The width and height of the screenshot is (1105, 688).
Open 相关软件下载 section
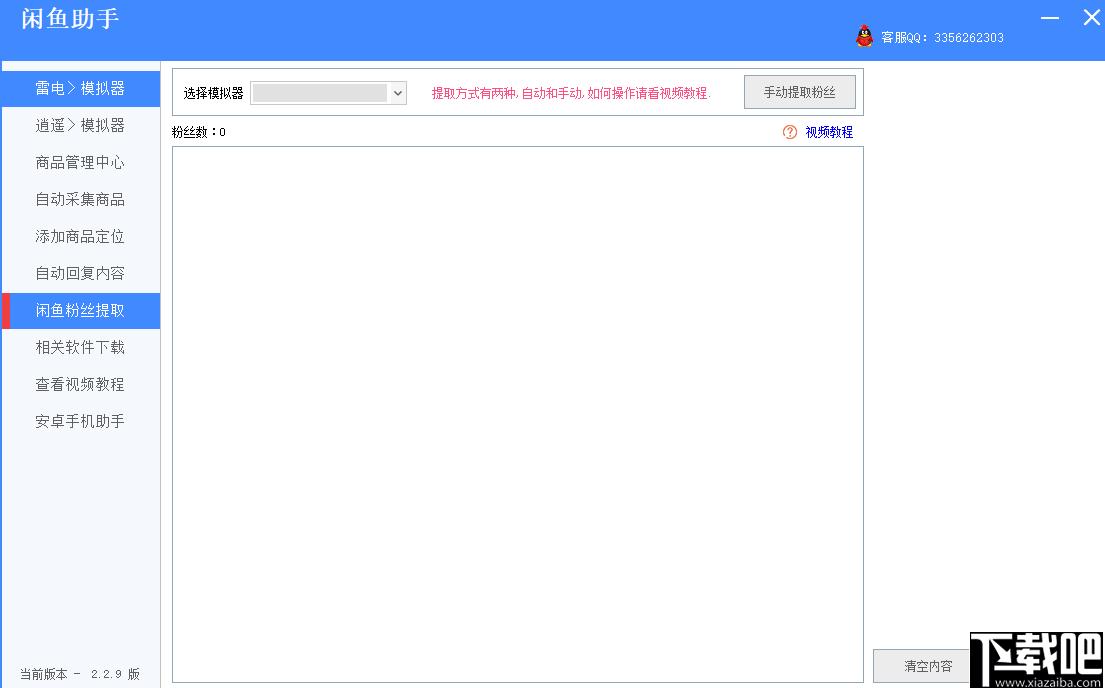pos(80,348)
